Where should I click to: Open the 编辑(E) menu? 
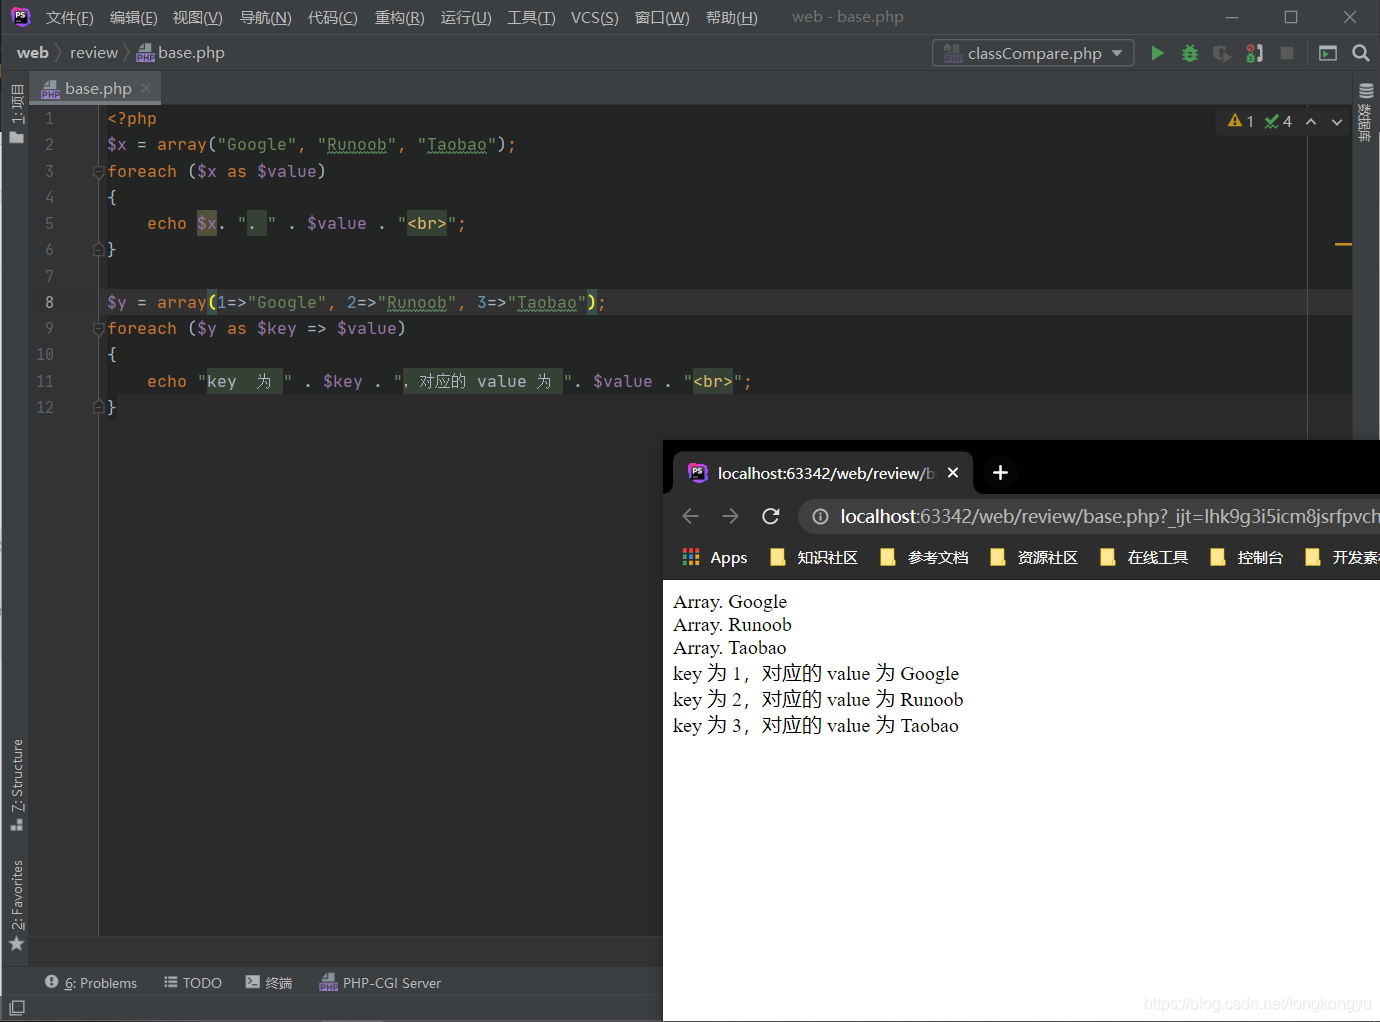coord(133,18)
